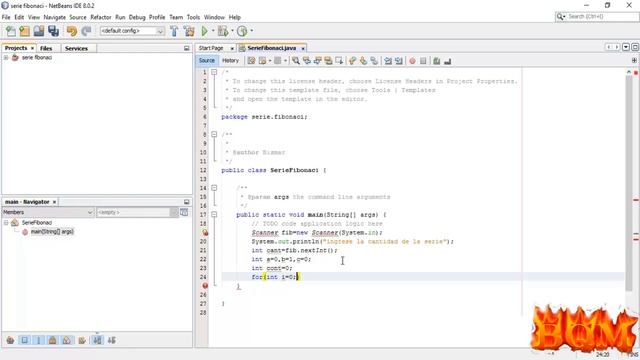The image size is (640, 360).
Task: Open the Tools menu
Action: tap(193, 17)
